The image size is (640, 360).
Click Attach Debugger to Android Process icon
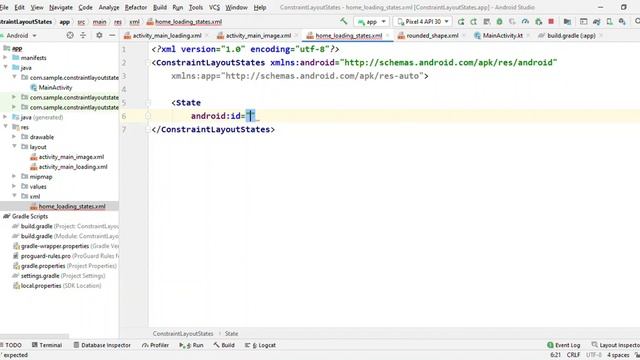click(538, 22)
